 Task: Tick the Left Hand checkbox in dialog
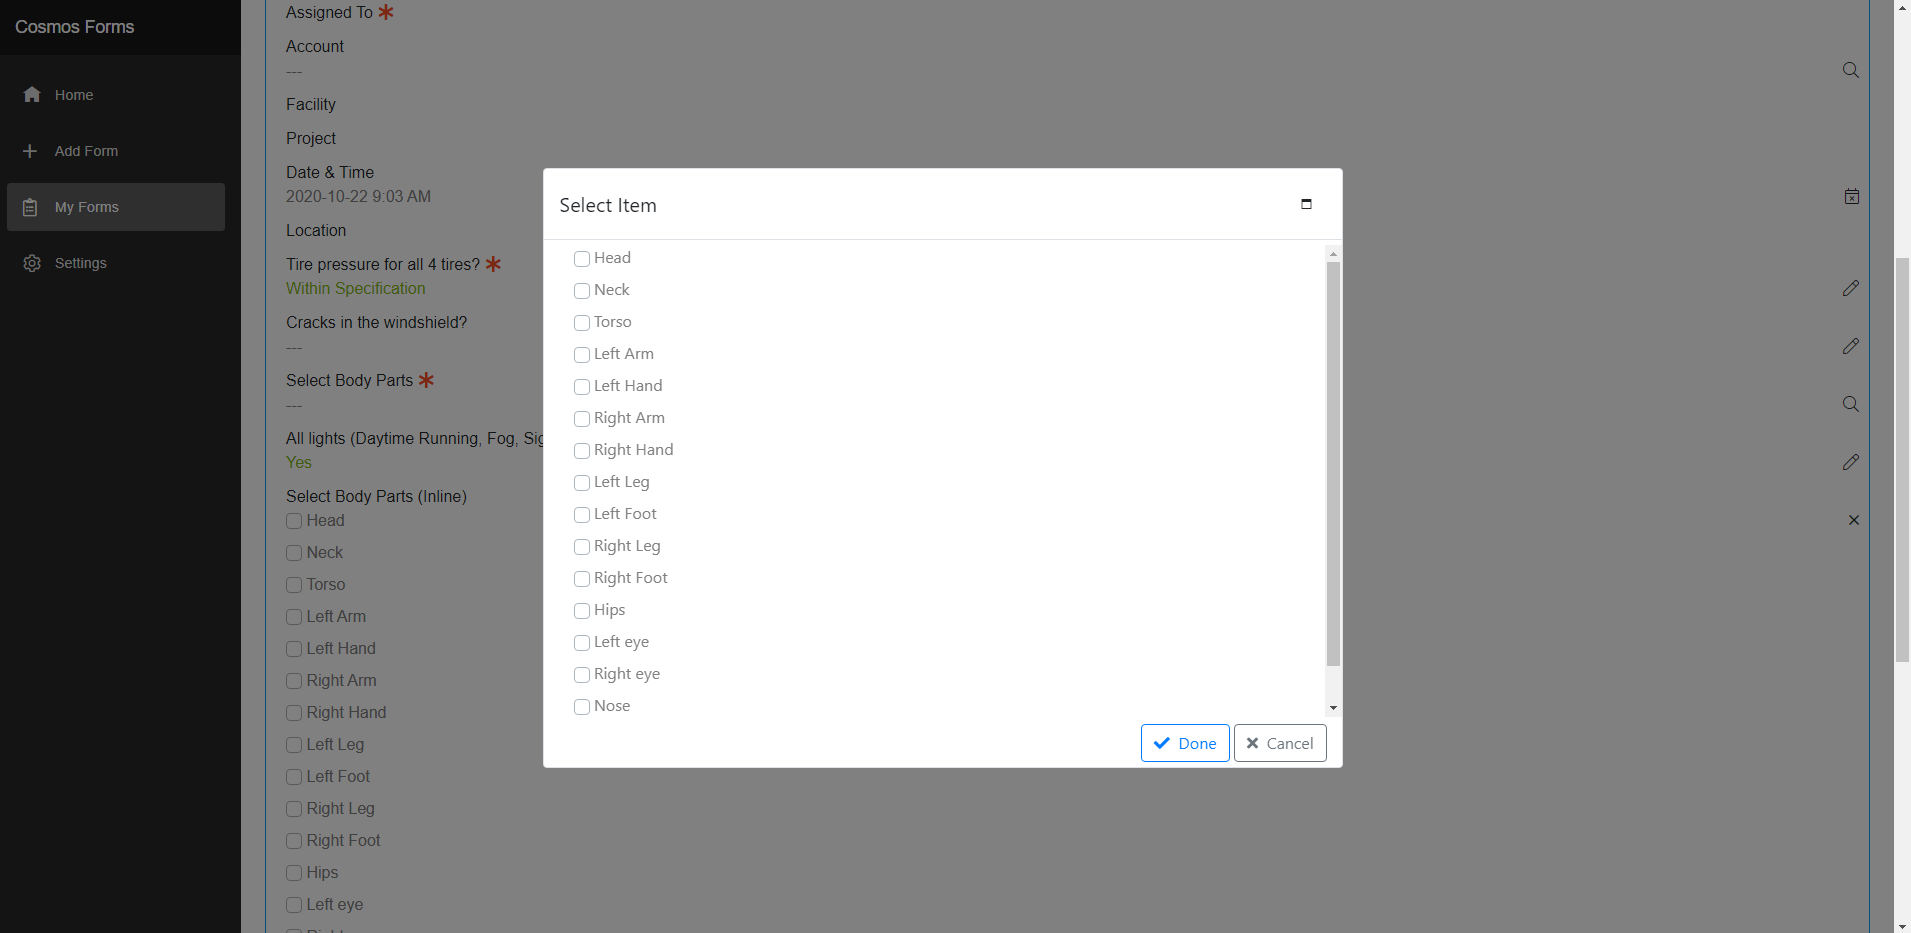point(582,387)
